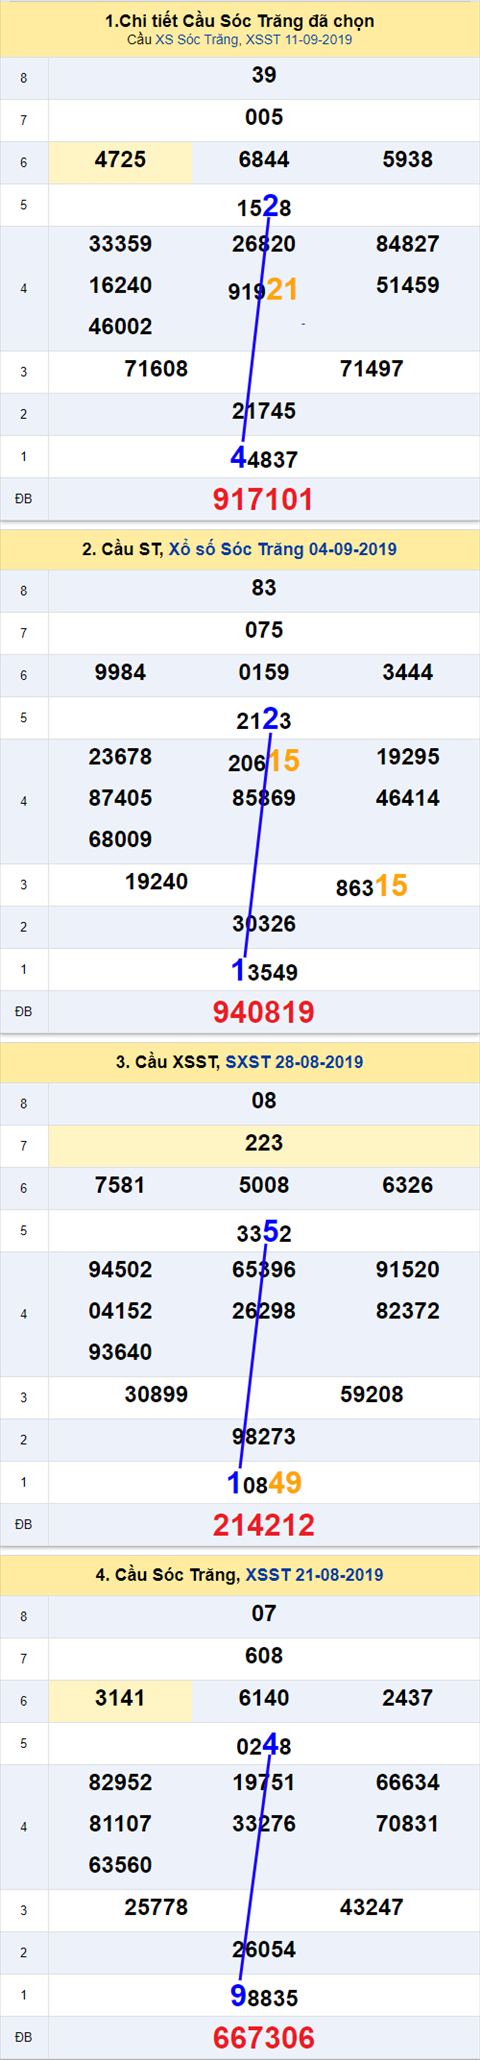Click the number 85869
The image size is (480, 2060).
264,798
